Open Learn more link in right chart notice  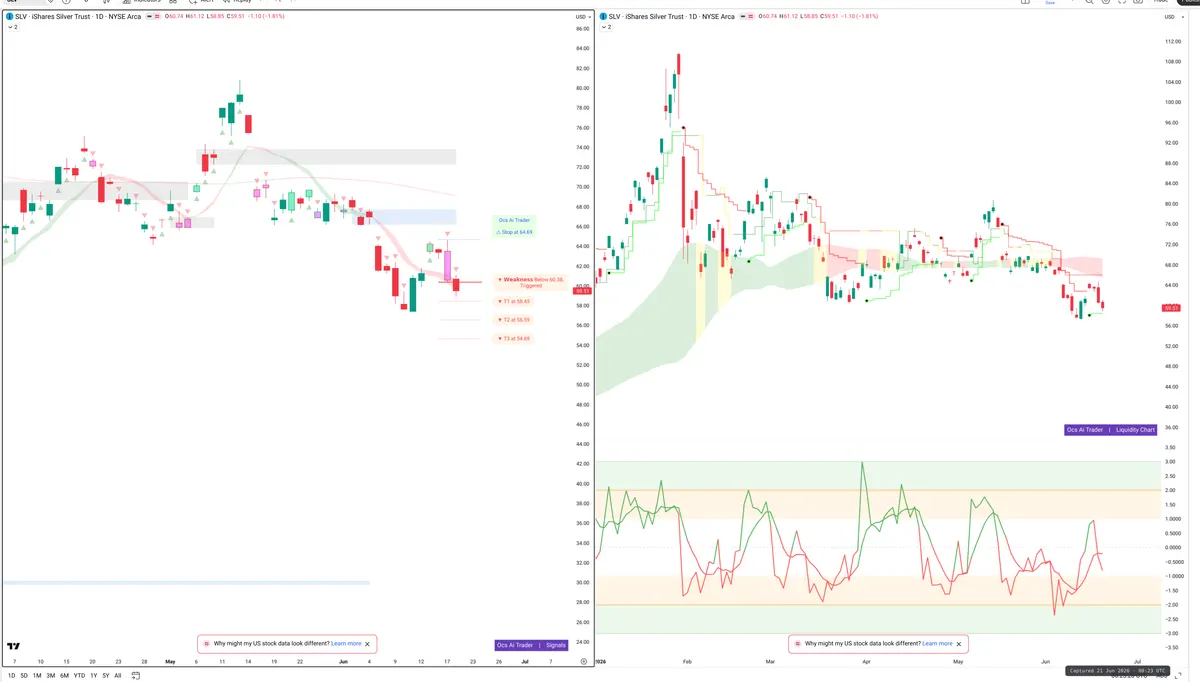pyautogui.click(x=937, y=644)
